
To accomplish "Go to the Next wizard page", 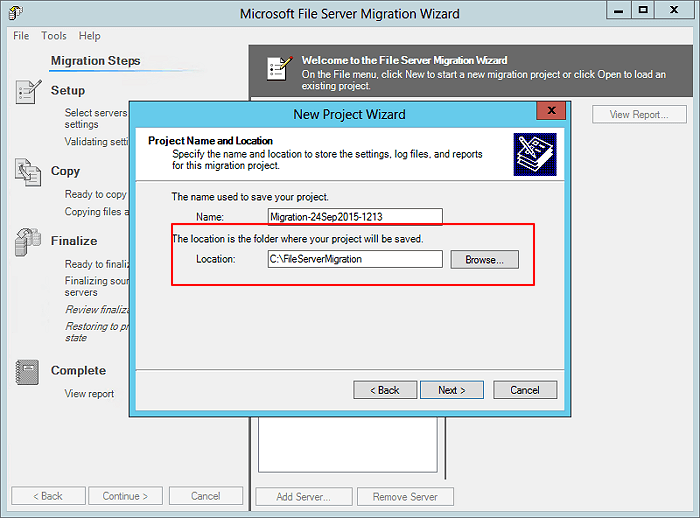I will [x=452, y=390].
